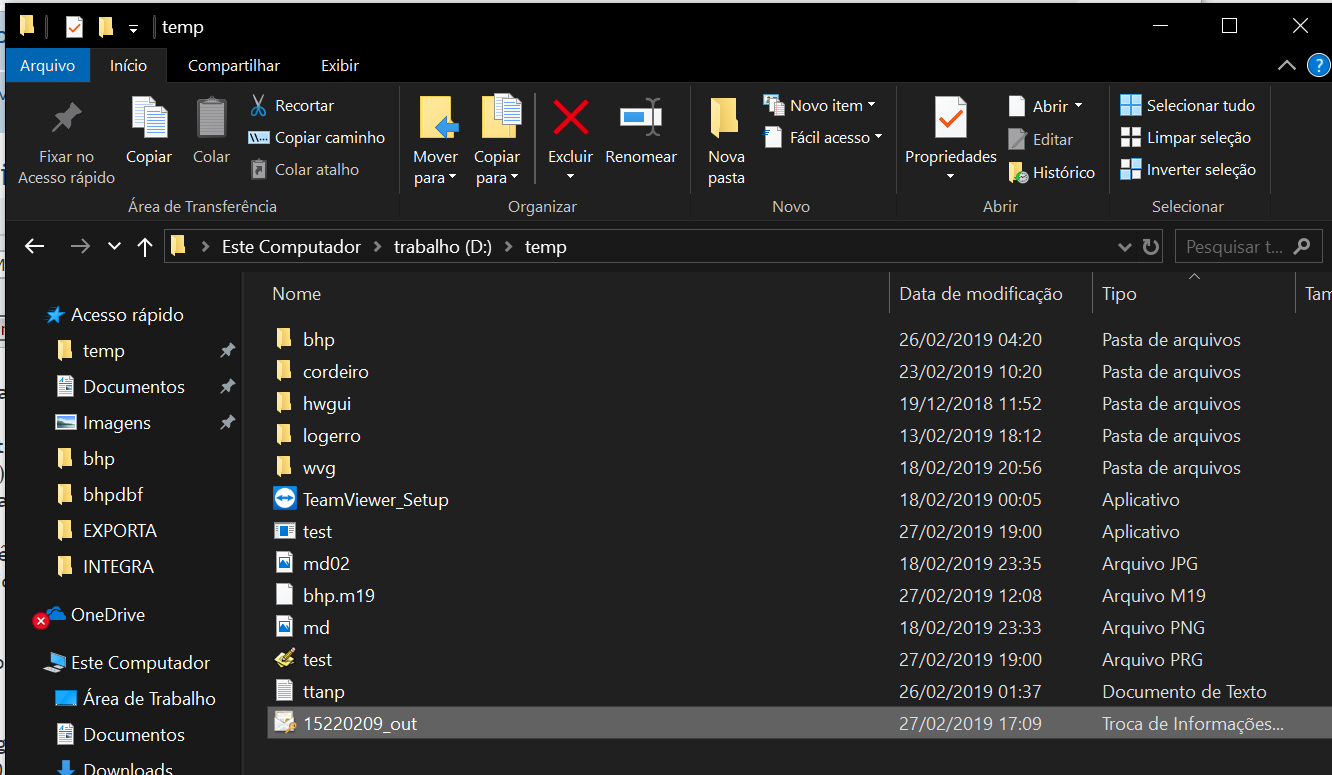1332x775 pixels.
Task: Click the blue help question mark icon
Action: 1319,66
